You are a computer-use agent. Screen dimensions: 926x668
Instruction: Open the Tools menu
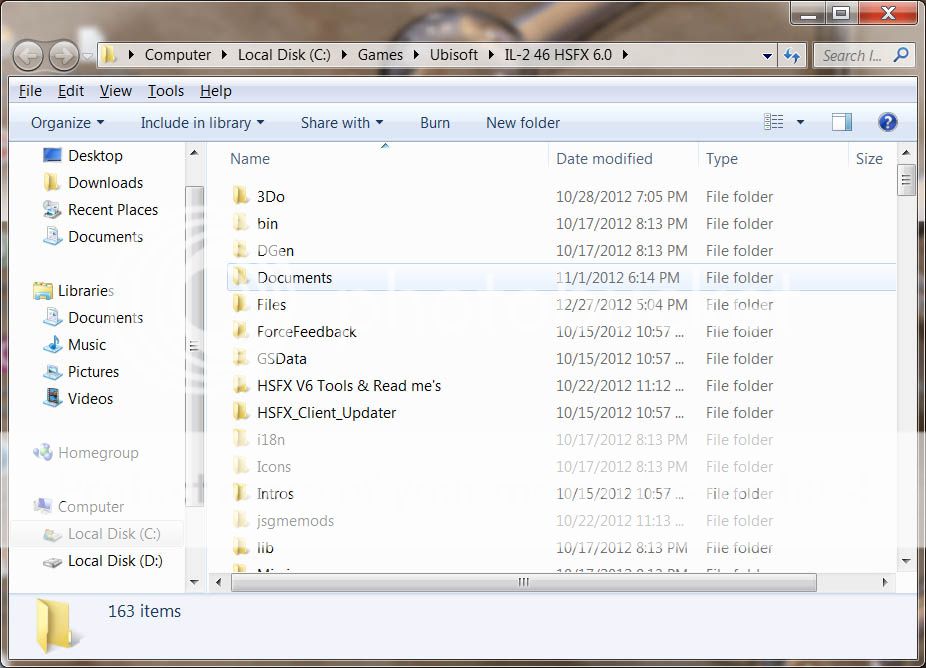[x=165, y=91]
